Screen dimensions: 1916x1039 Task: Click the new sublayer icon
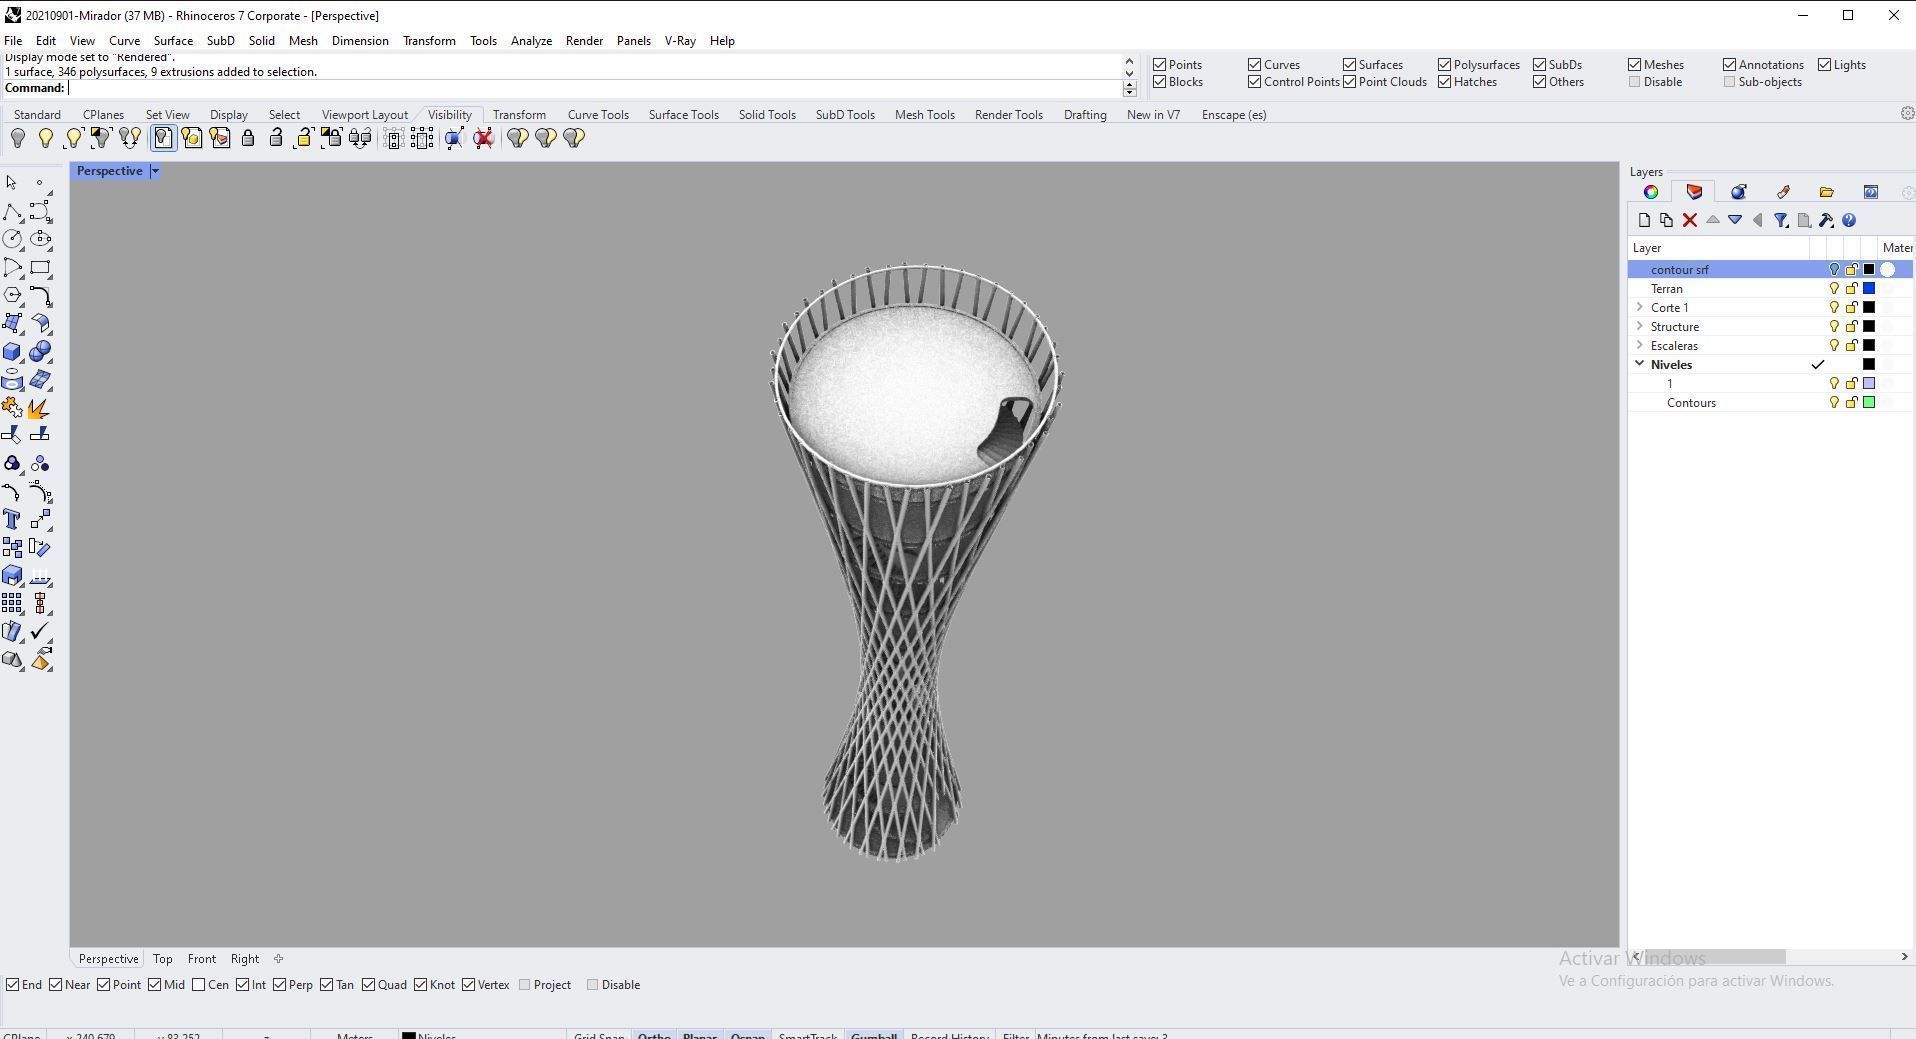coord(1666,221)
